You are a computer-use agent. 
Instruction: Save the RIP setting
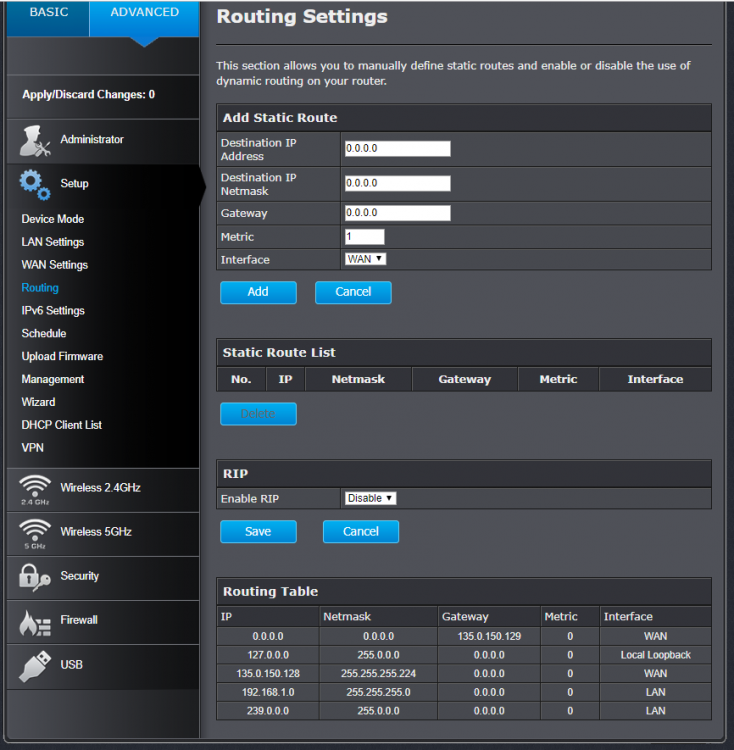258,532
